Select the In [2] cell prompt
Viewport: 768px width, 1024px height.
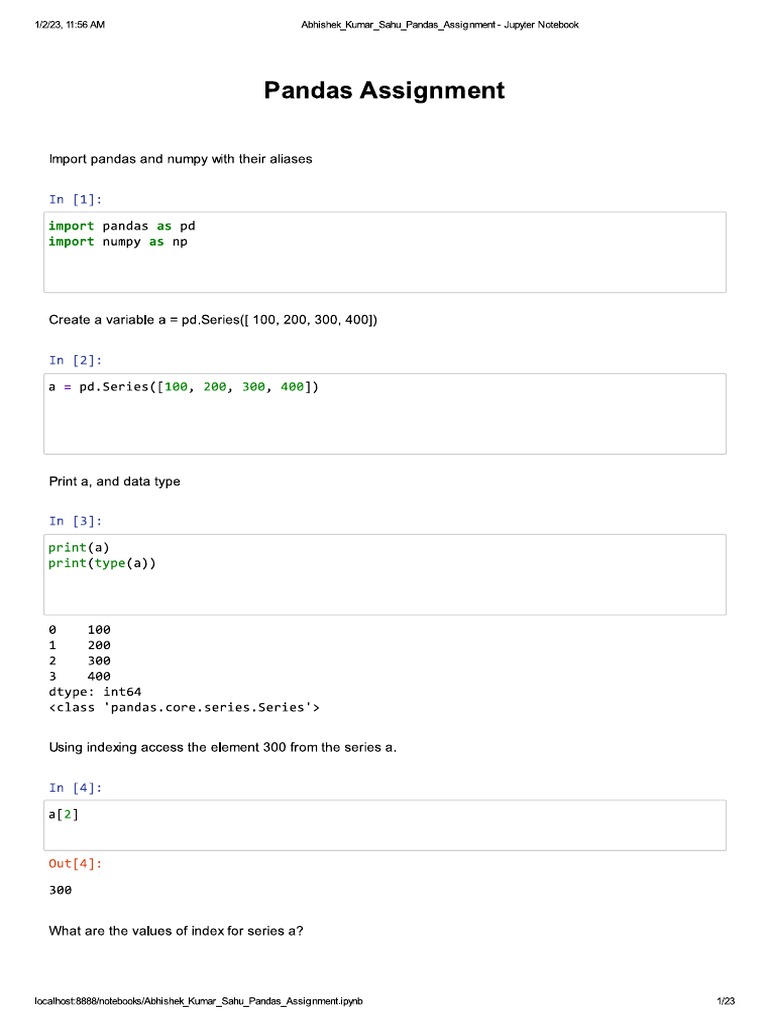[x=75, y=360]
